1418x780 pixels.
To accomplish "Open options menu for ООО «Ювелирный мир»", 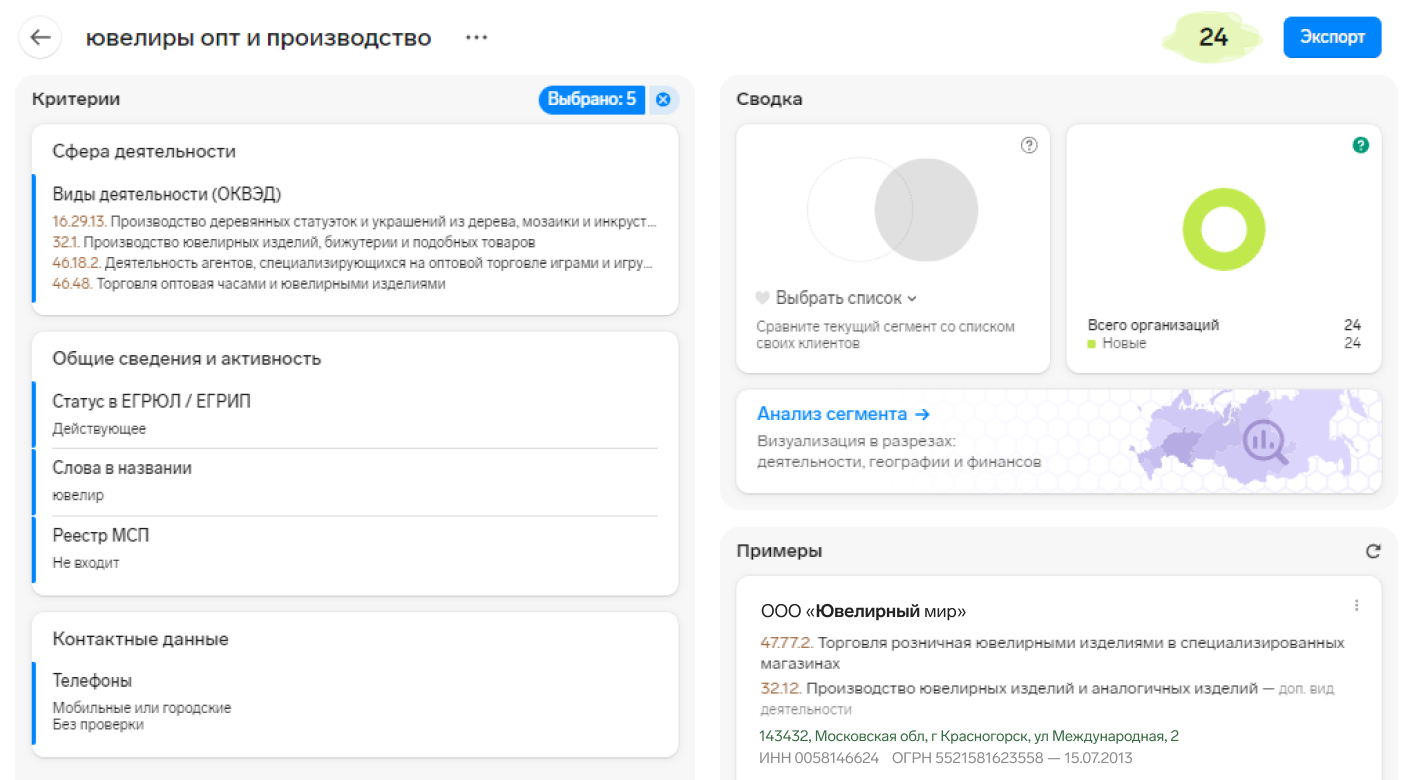I will pos(1357,605).
